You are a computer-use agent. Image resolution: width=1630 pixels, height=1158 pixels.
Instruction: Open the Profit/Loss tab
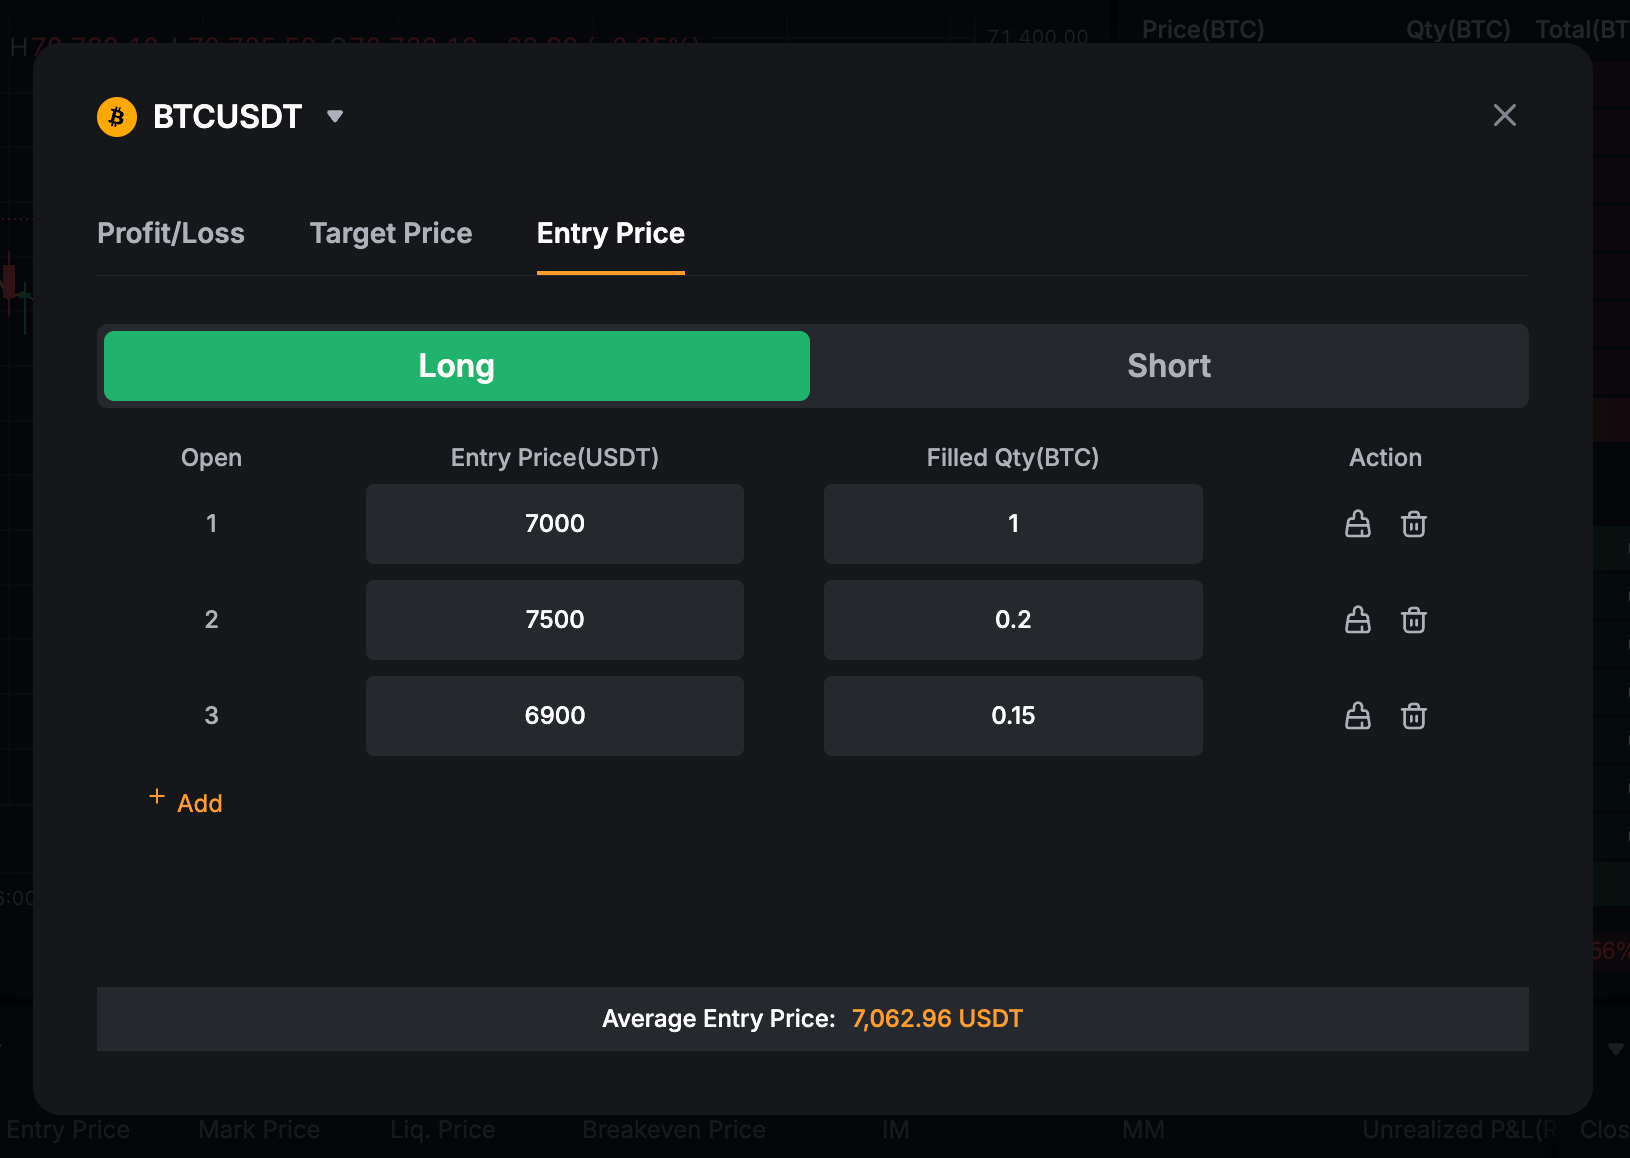[x=171, y=233]
